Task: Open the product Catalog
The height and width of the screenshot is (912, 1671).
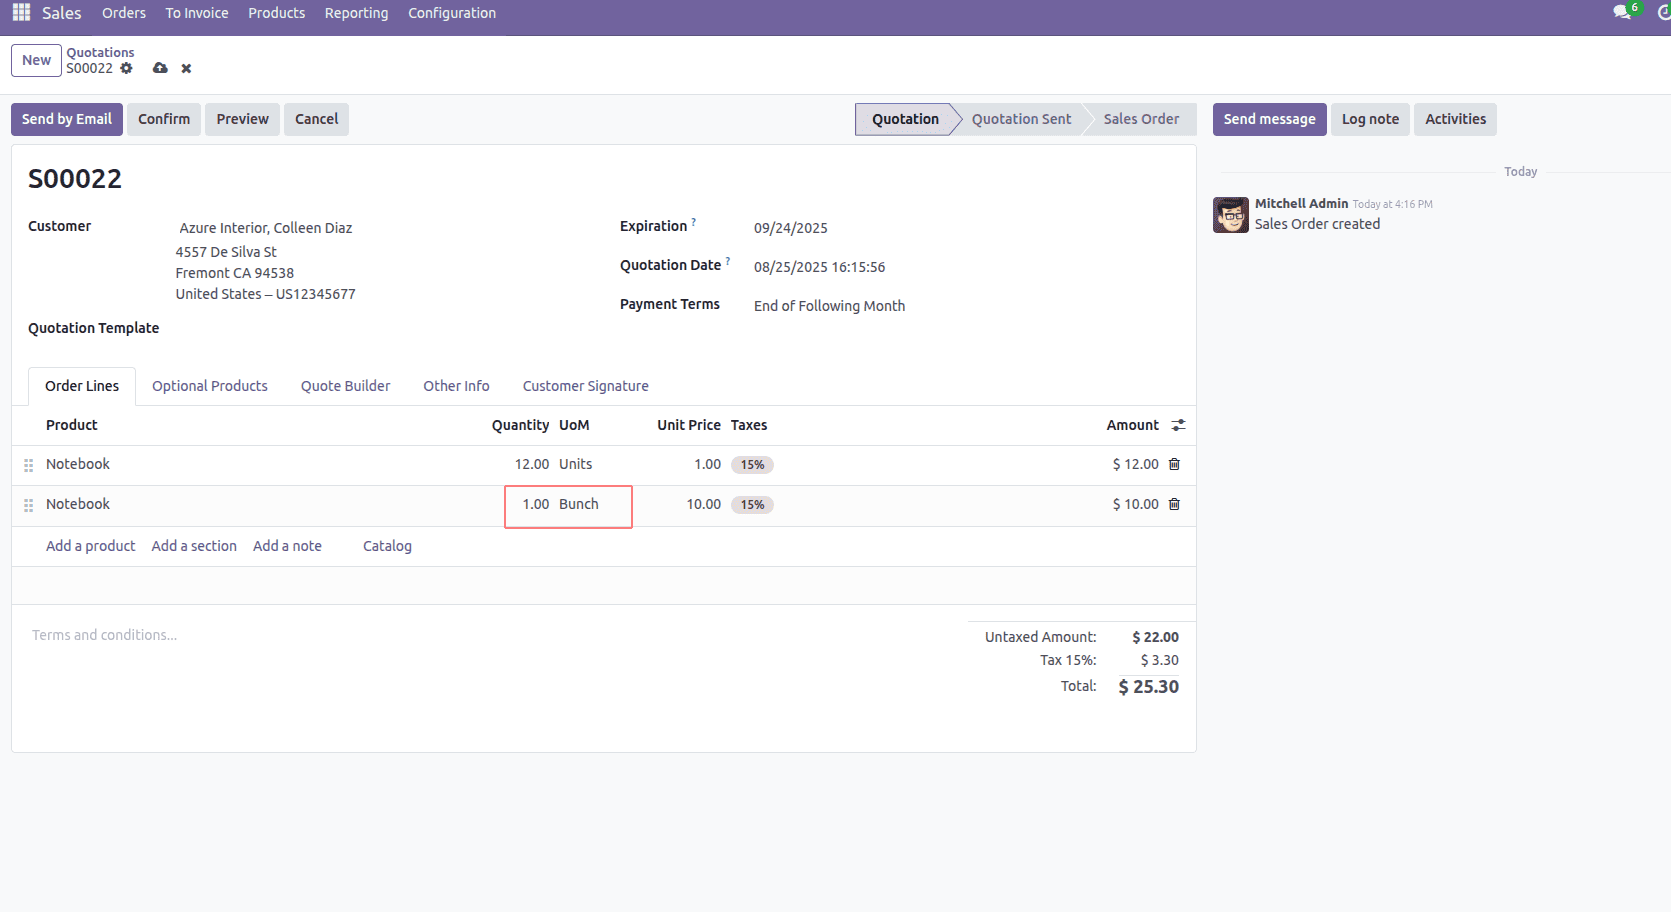Action: tap(387, 546)
